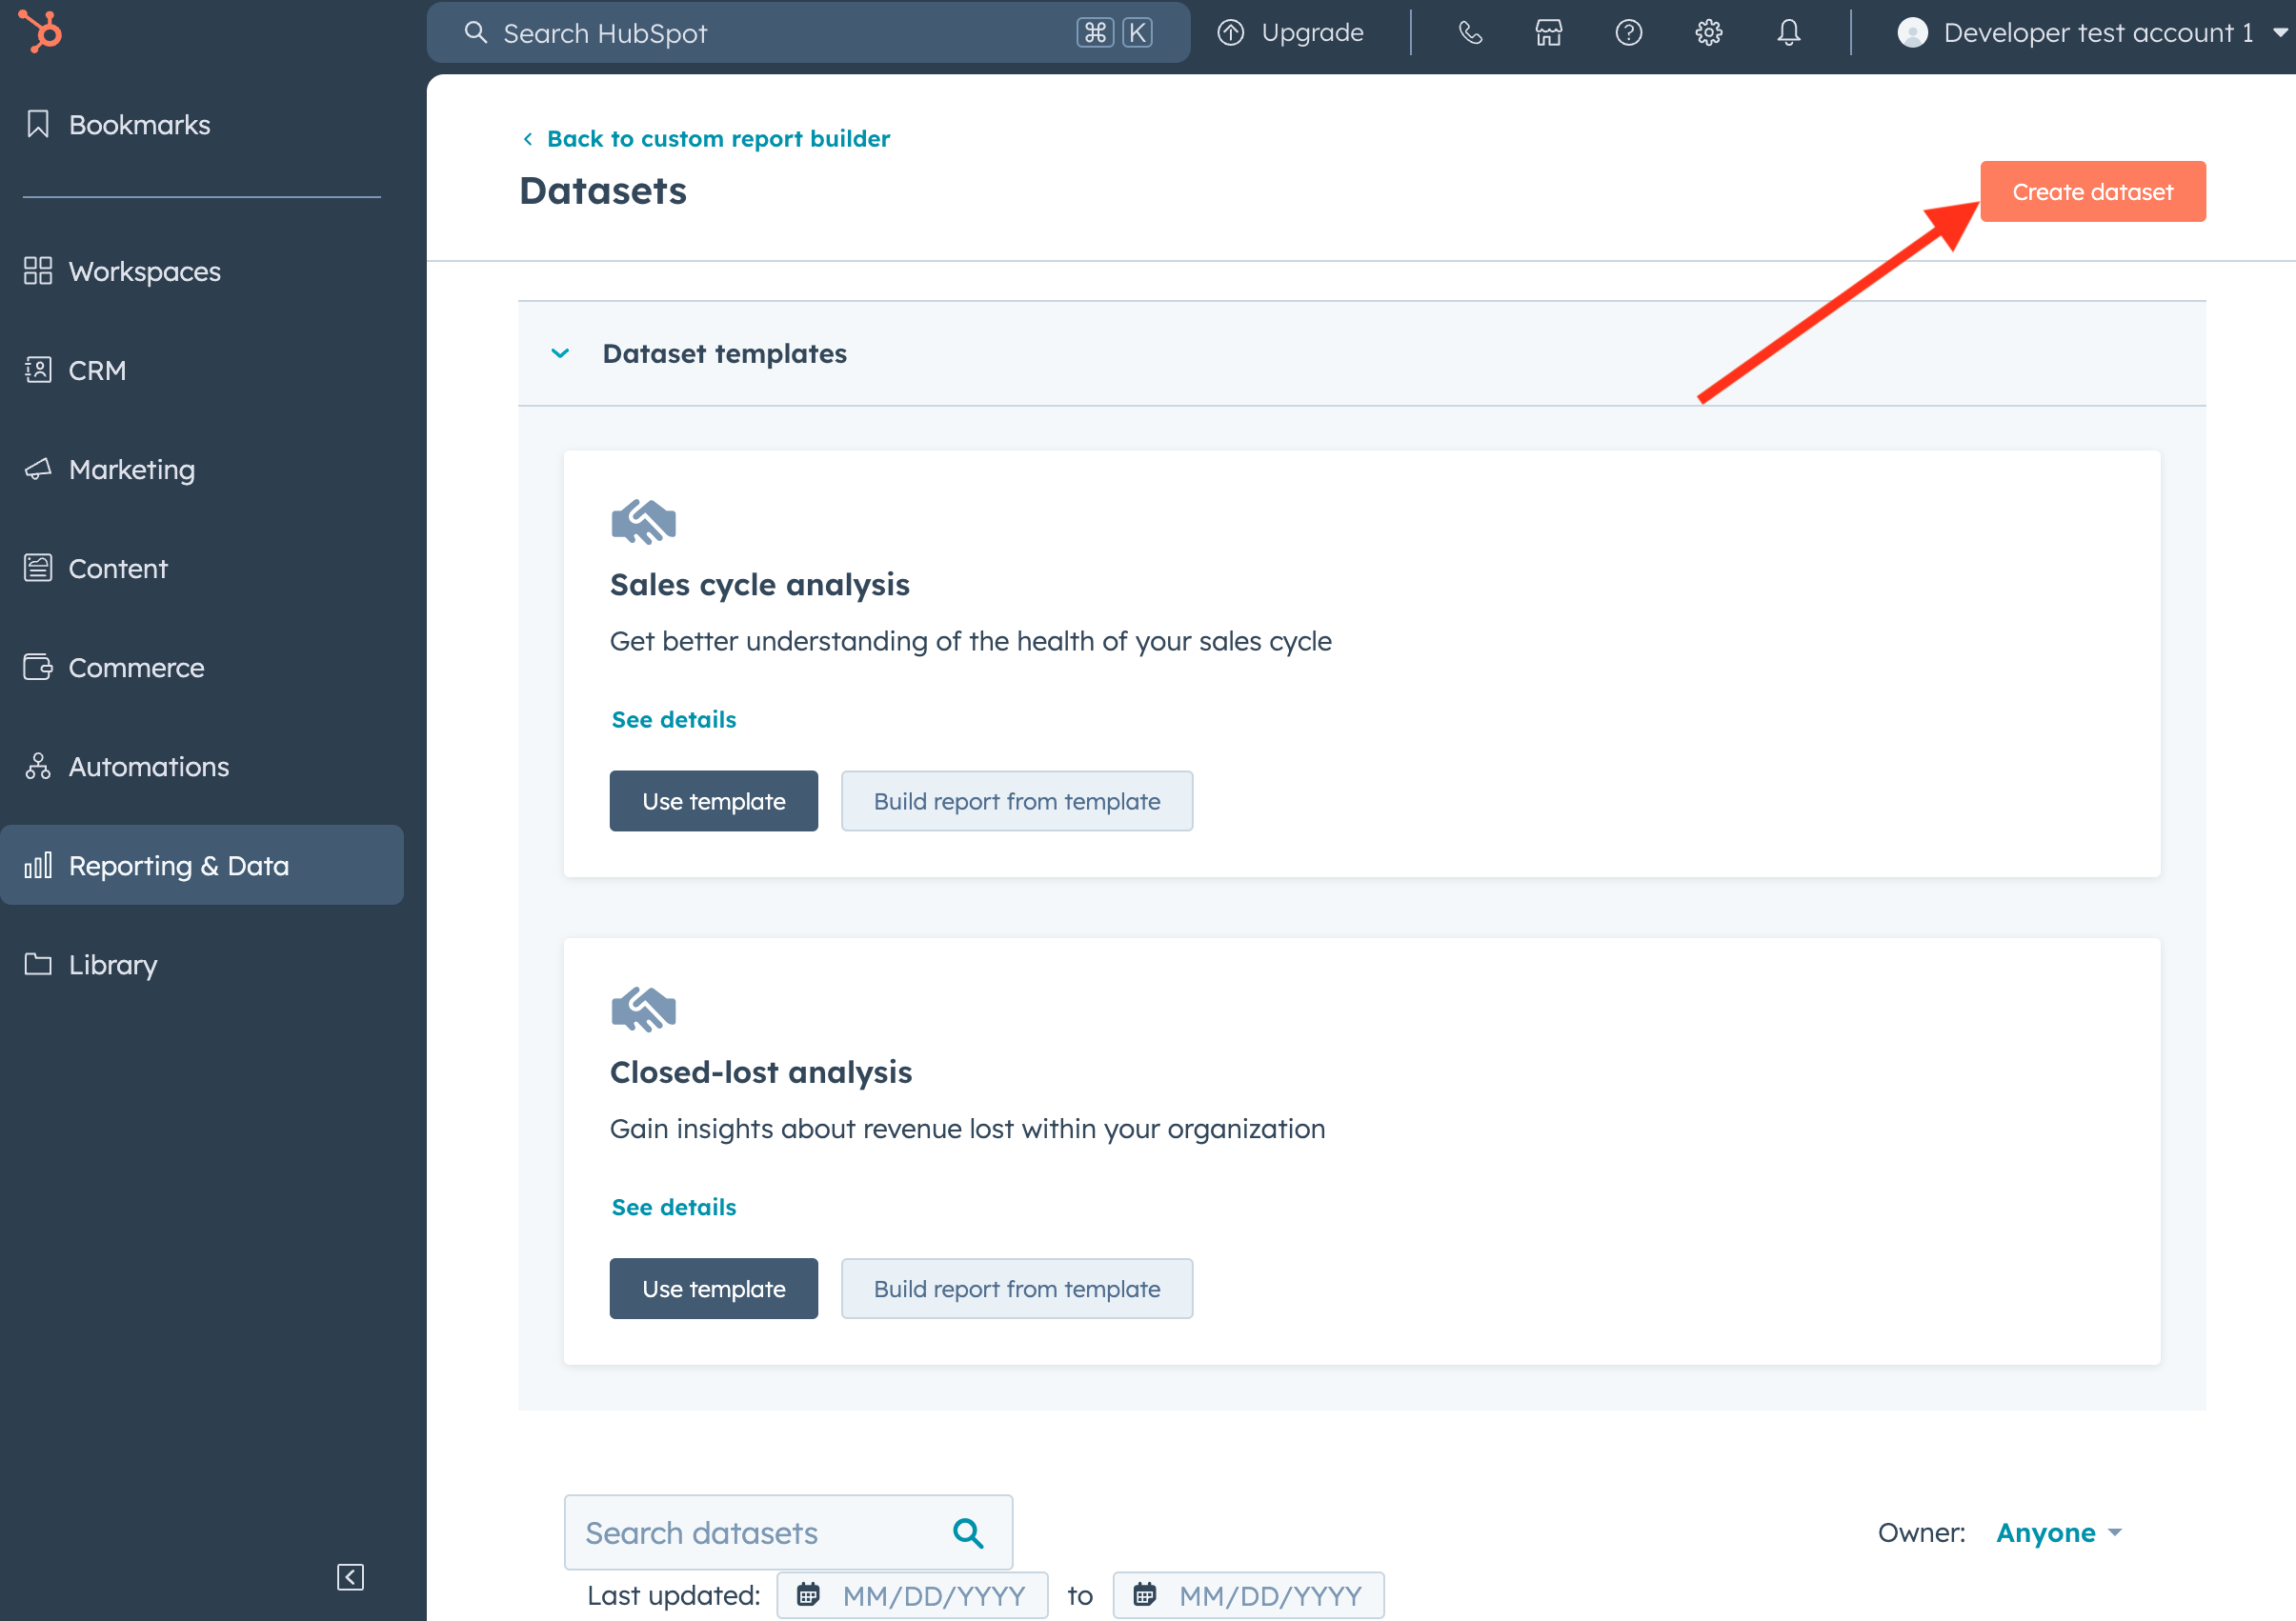This screenshot has height=1621, width=2296.
Task: Select Reporting & Data menu item
Action: tap(202, 865)
